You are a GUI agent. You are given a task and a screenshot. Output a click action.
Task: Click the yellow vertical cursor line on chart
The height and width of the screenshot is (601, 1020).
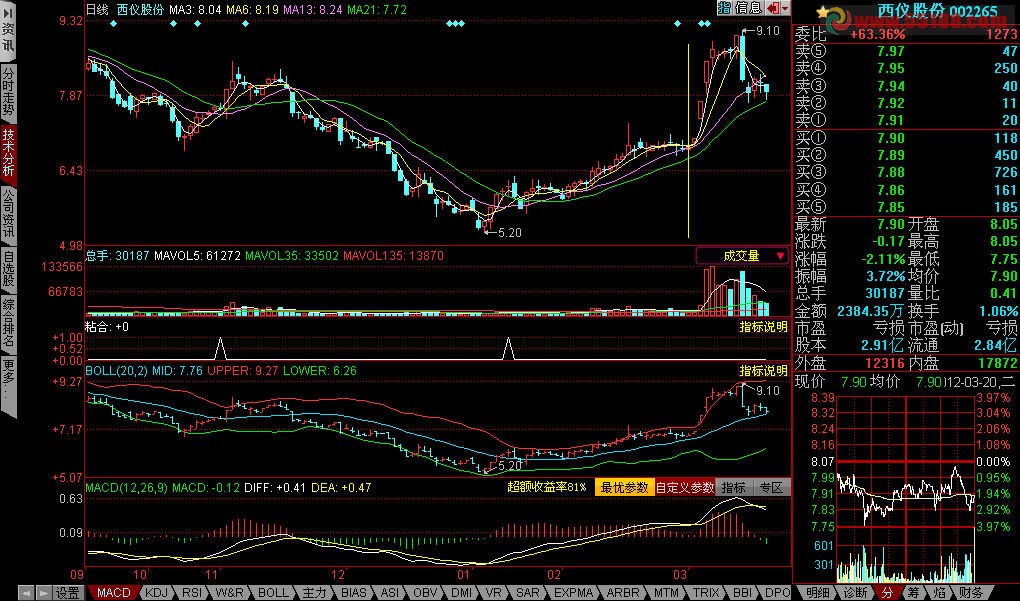click(x=688, y=140)
